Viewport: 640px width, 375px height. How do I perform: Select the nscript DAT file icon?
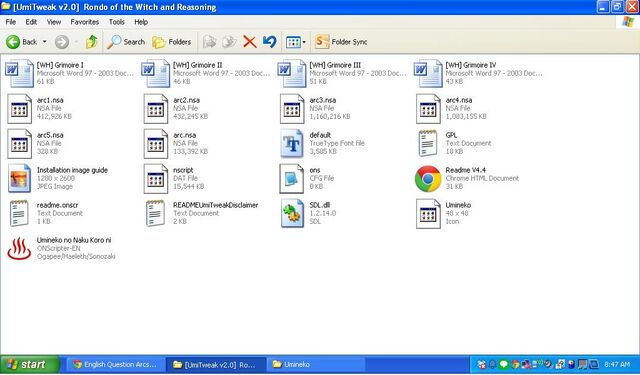tap(156, 179)
